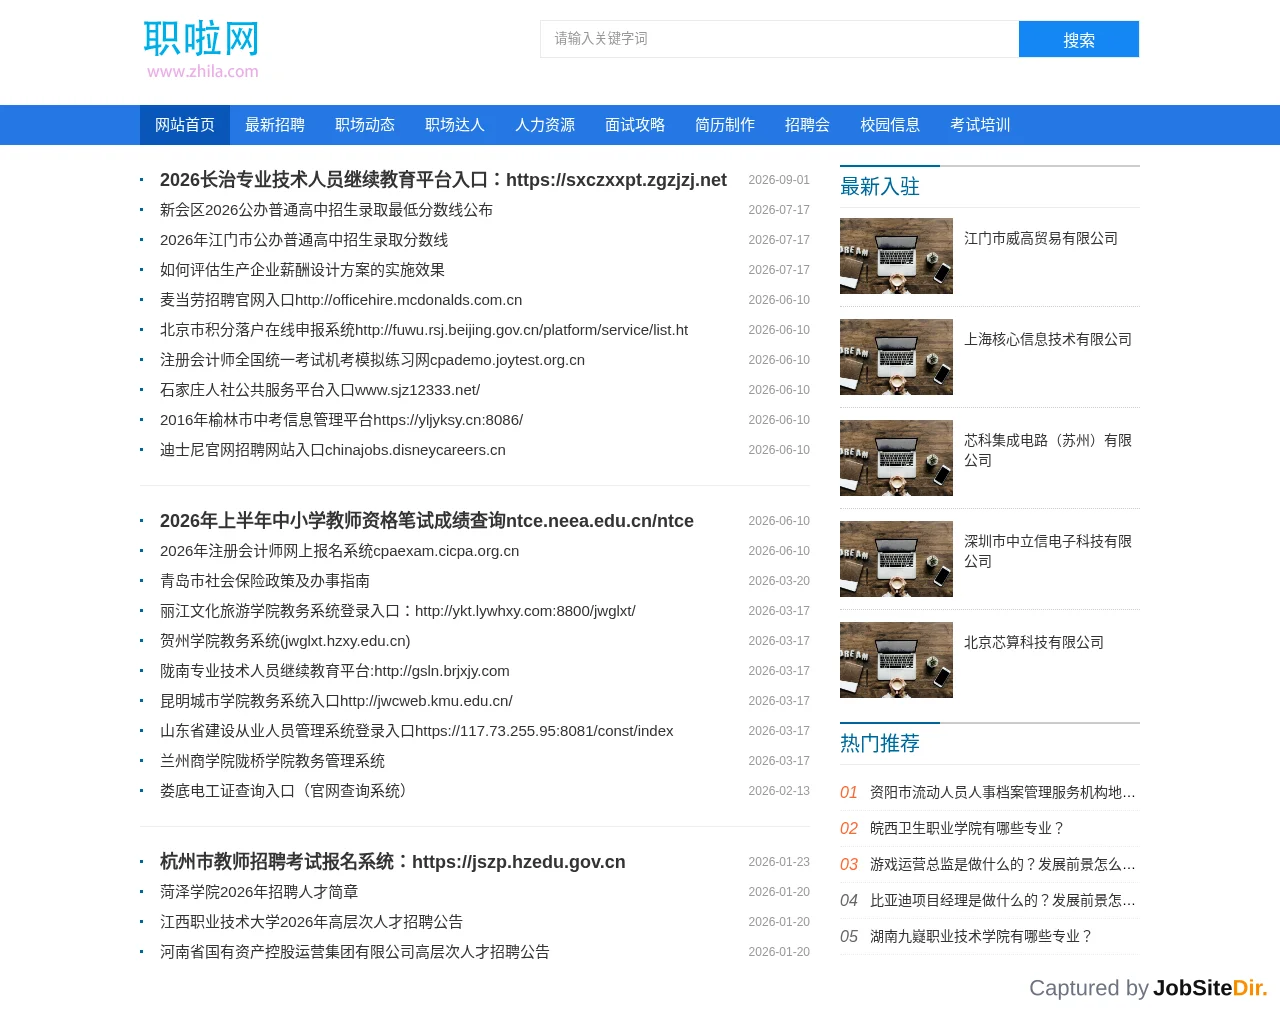The image size is (1280, 1018).
Task: Open hot item 02 皖西卫生职业学院有哪些专业
Action: (968, 828)
